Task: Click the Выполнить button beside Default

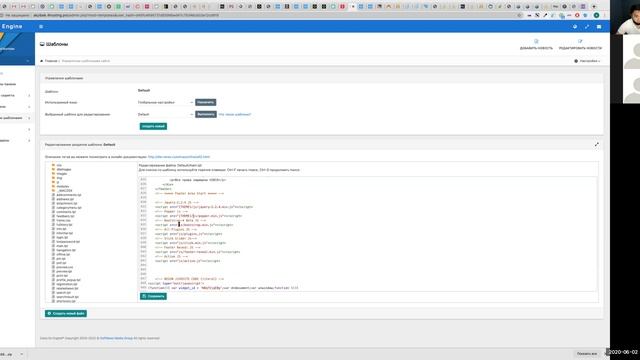Action: point(206,114)
